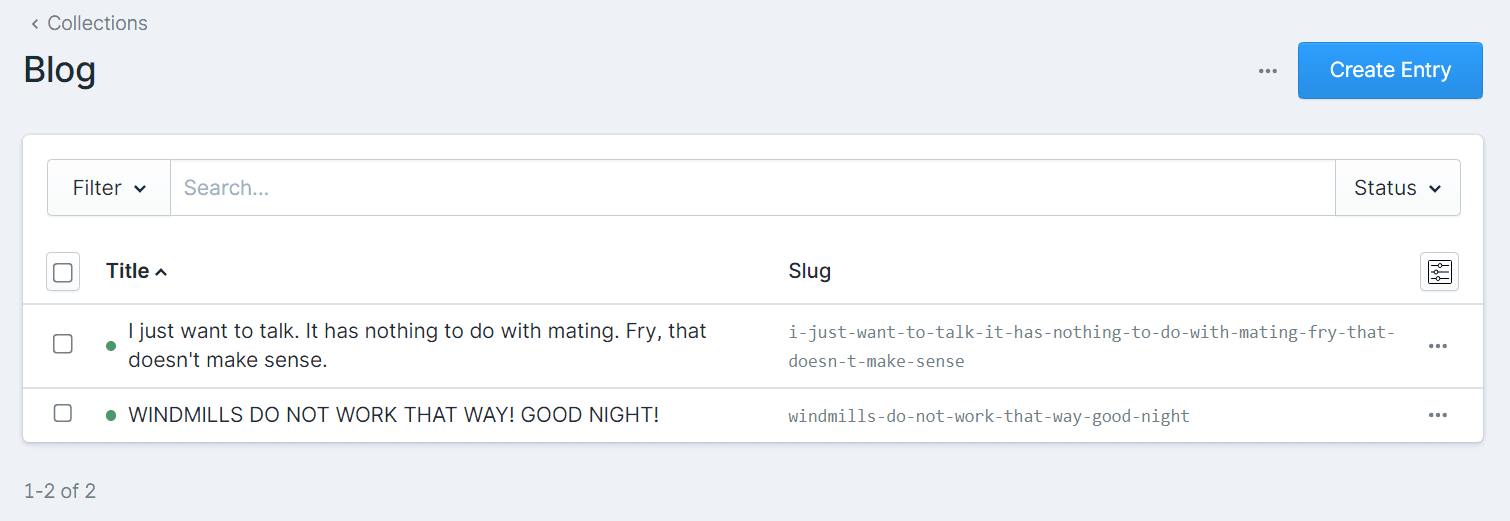Go back to Collections
The width and height of the screenshot is (1510, 521).
pyautogui.click(x=97, y=24)
